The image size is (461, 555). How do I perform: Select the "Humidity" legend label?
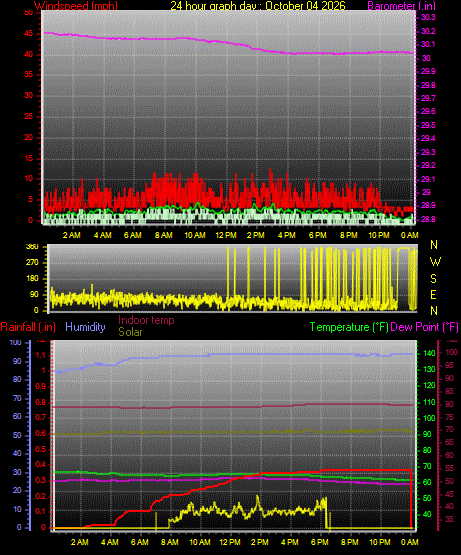[85, 327]
